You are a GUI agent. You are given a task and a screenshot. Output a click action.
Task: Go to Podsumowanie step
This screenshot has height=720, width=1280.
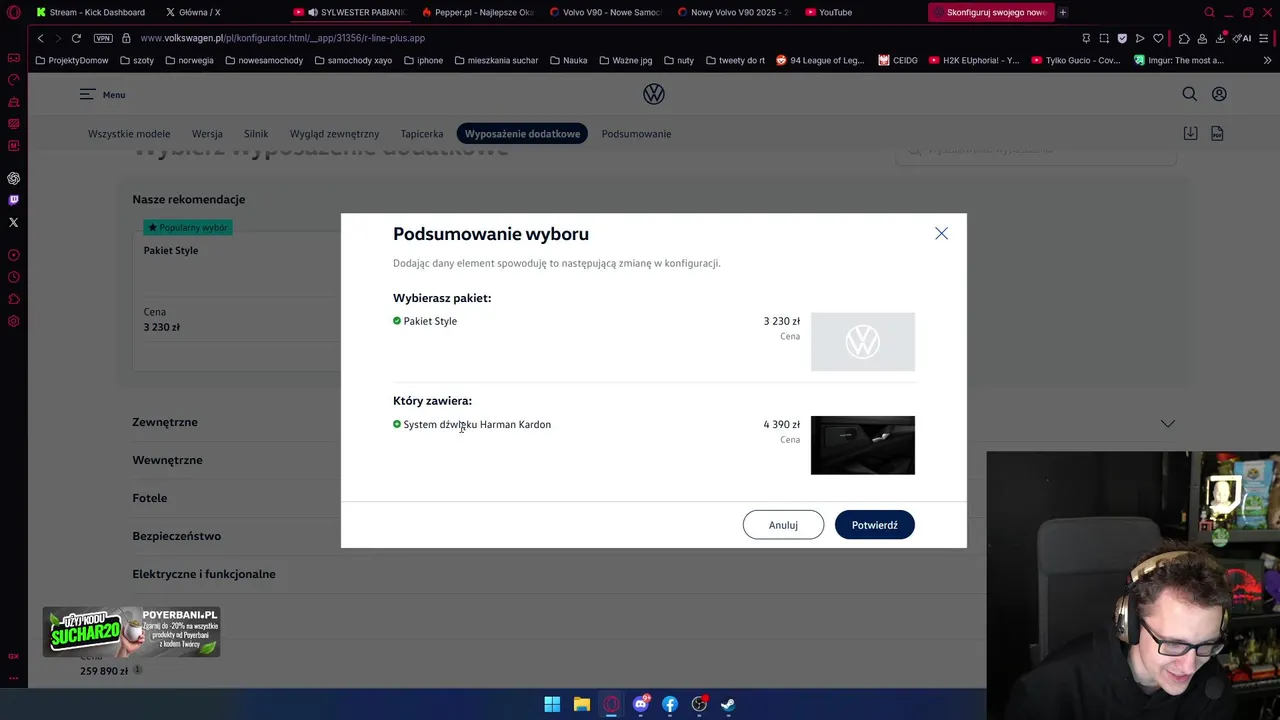point(636,134)
